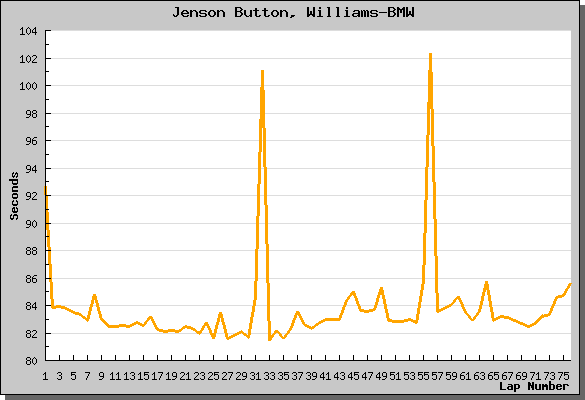Viewport: 585px width, 400px height.
Task: Click lap number 75 on x-axis
Action: pyautogui.click(x=563, y=376)
